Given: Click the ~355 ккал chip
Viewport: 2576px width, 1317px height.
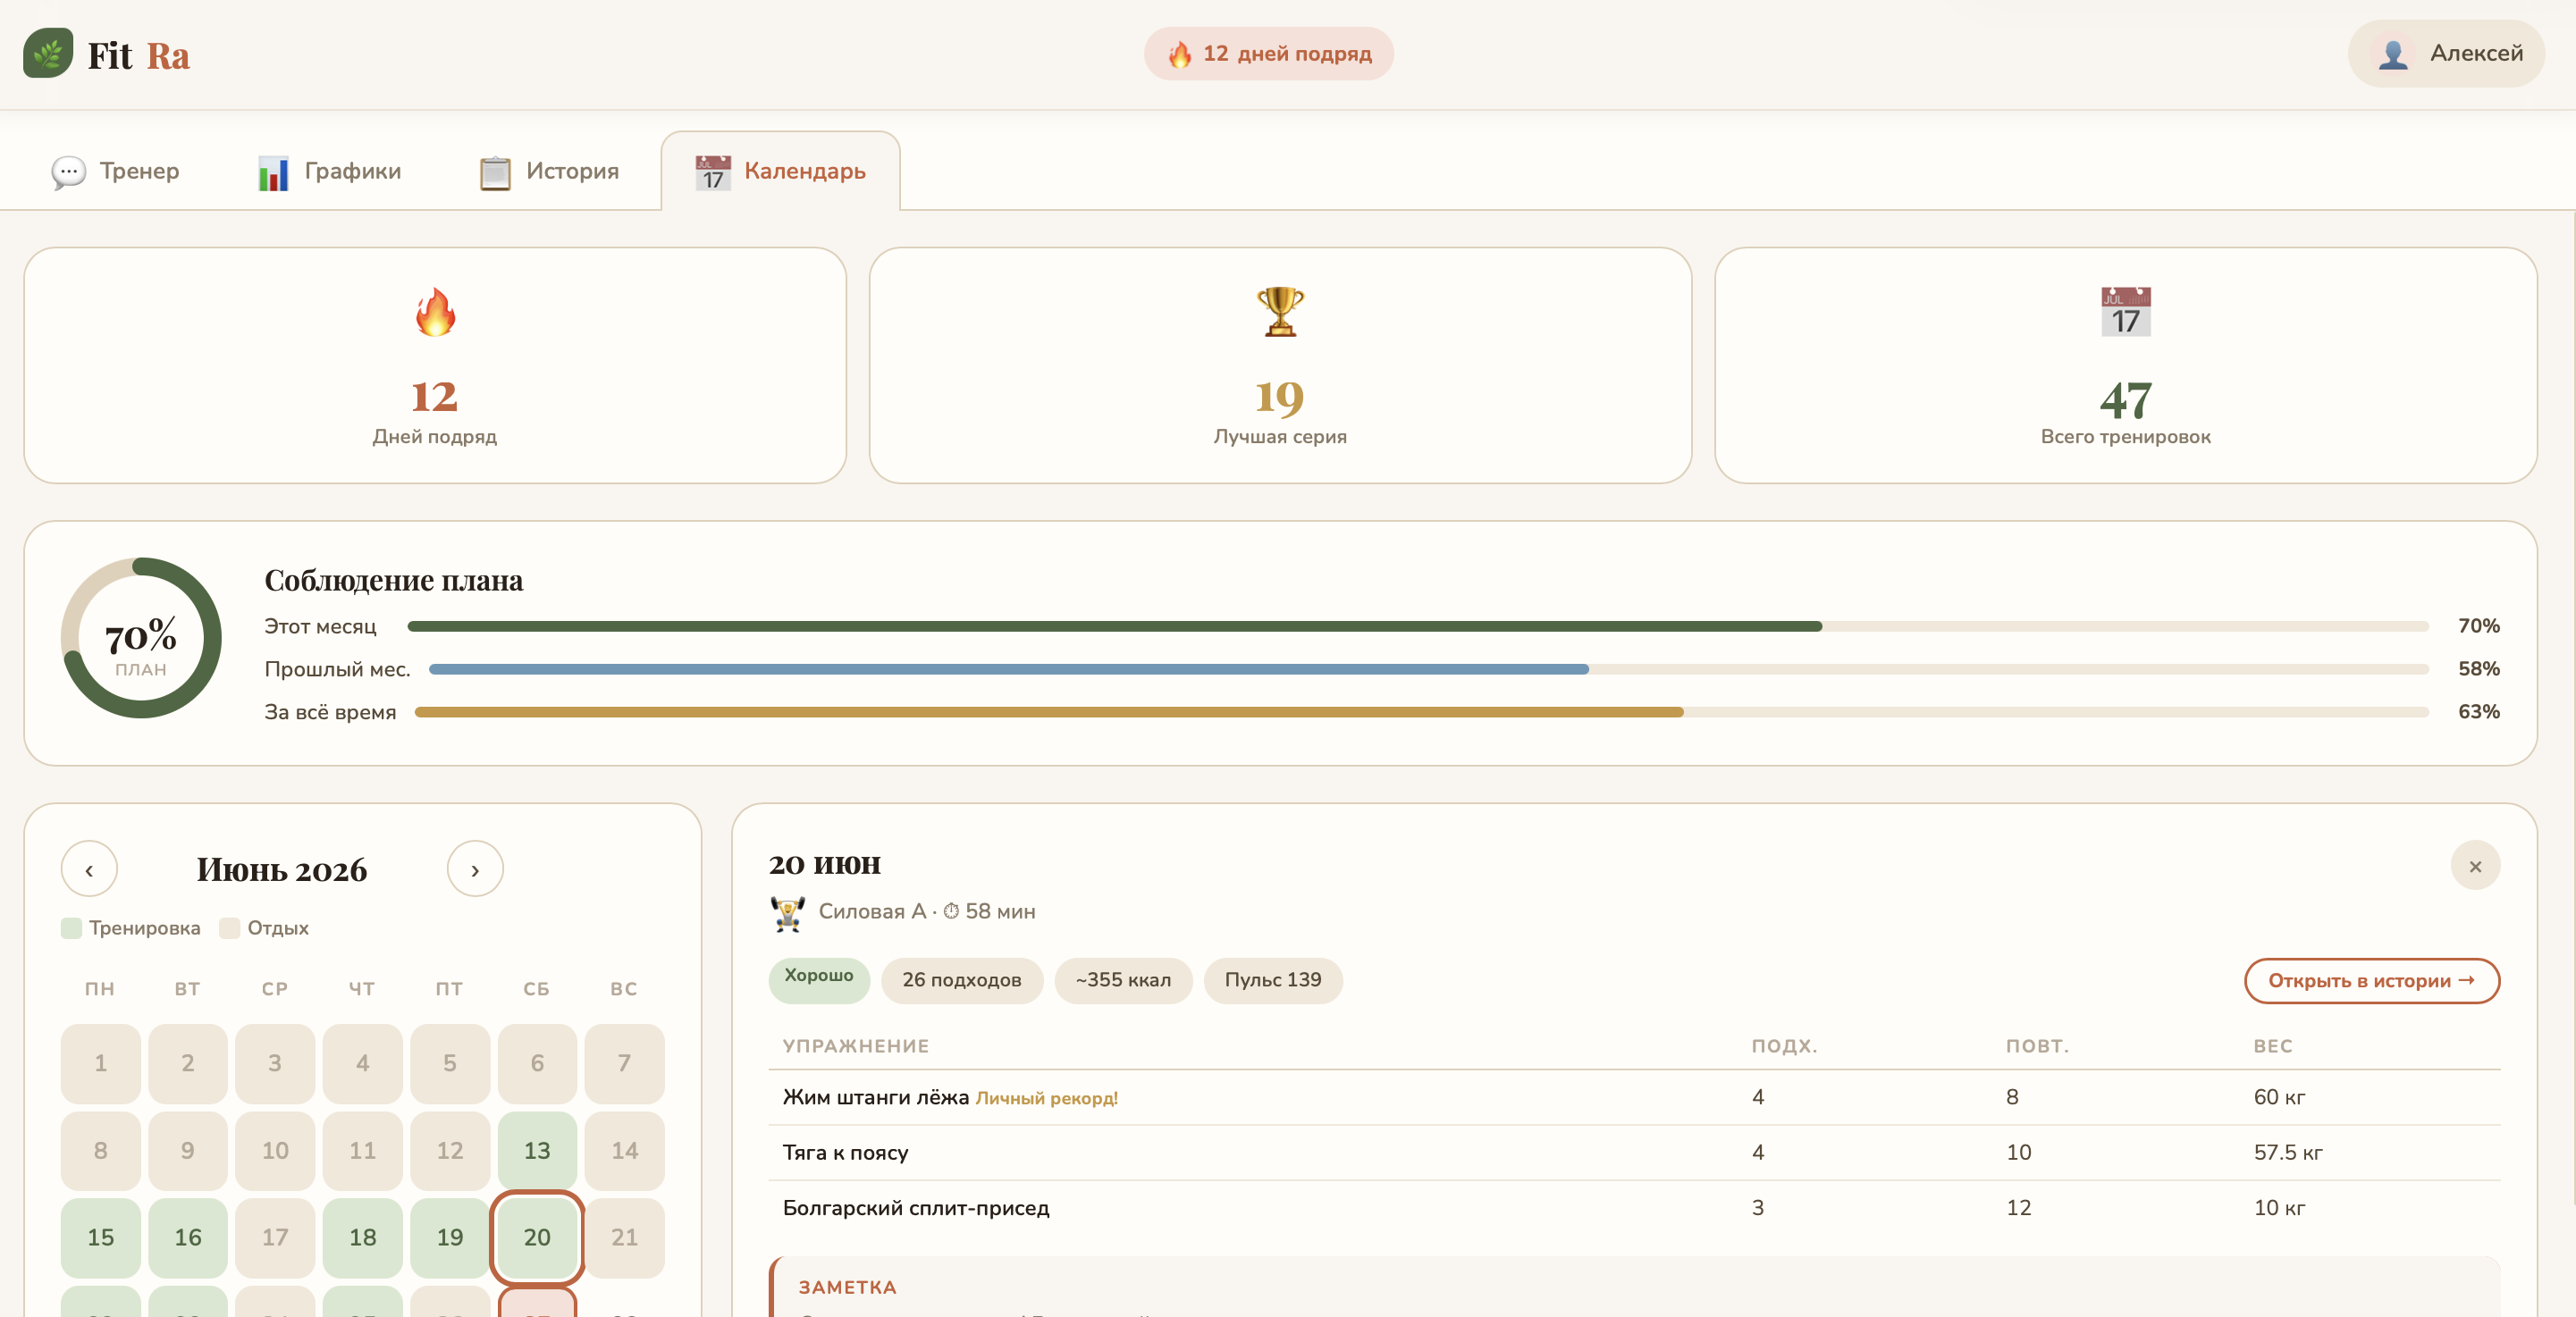Looking at the screenshot, I should [1123, 981].
